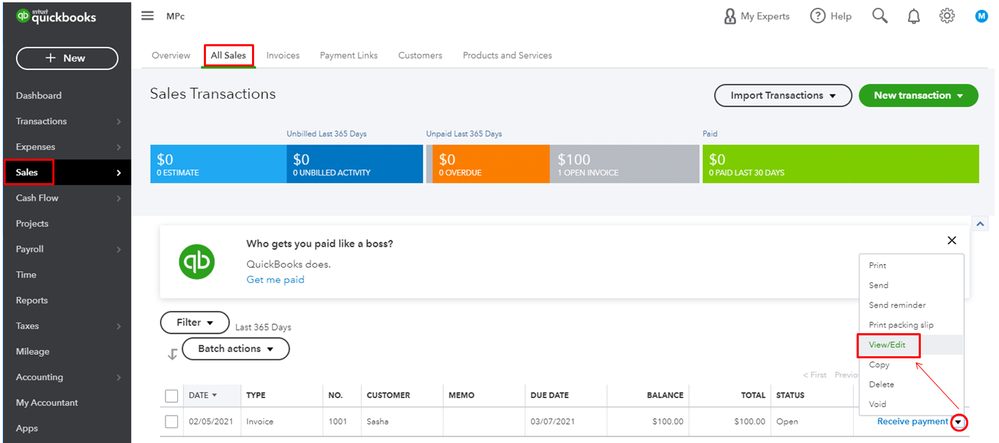This screenshot has height=443, width=999.
Task: Choose Send from action menu
Action: tap(911, 285)
